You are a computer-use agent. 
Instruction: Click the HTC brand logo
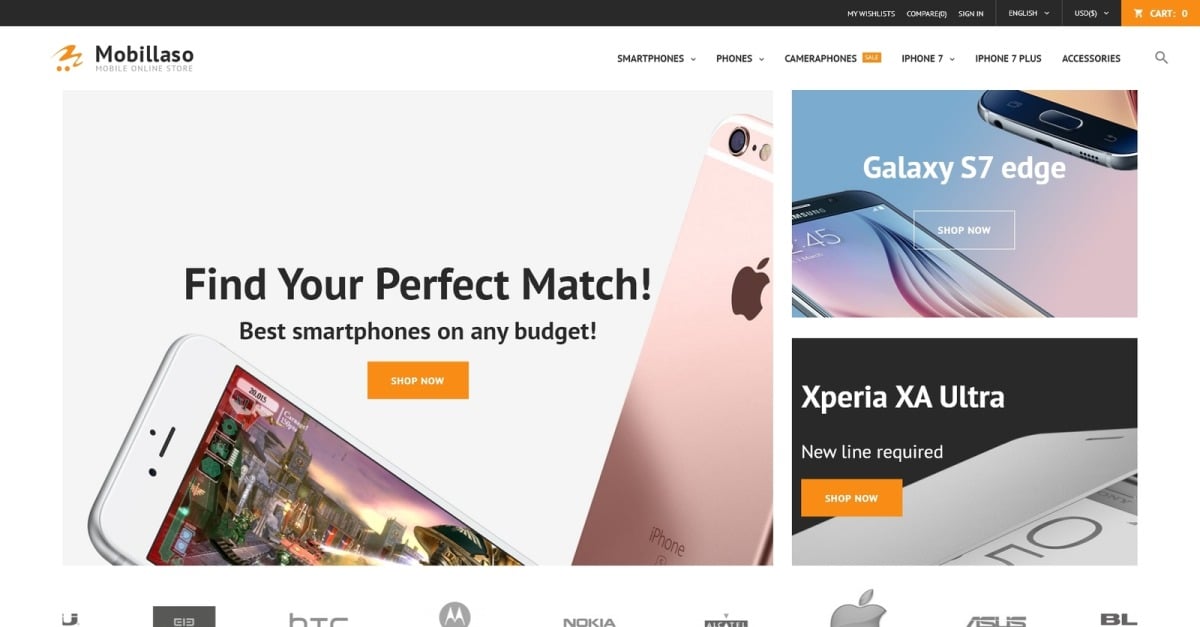(x=318, y=620)
